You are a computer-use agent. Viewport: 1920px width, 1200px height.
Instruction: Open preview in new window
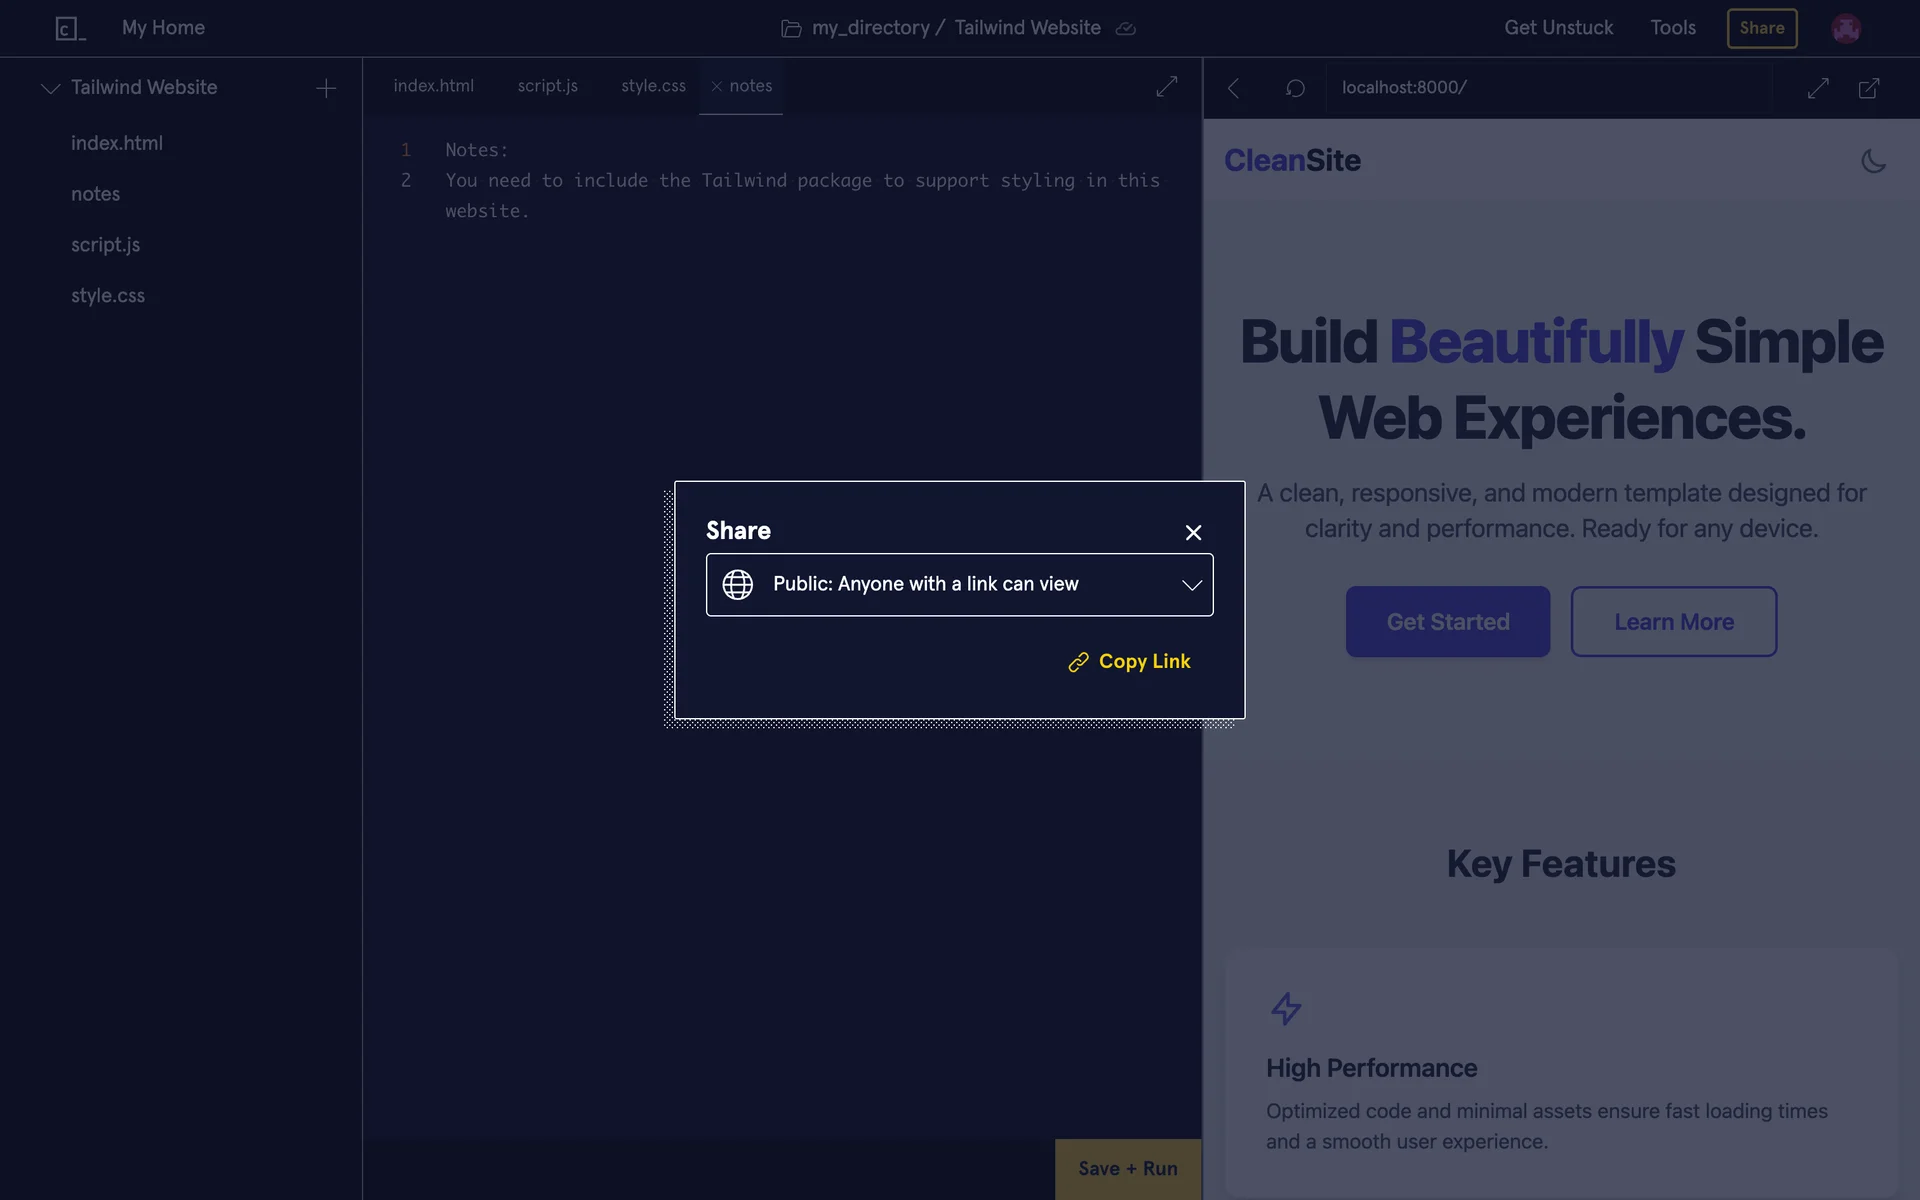(1868, 88)
